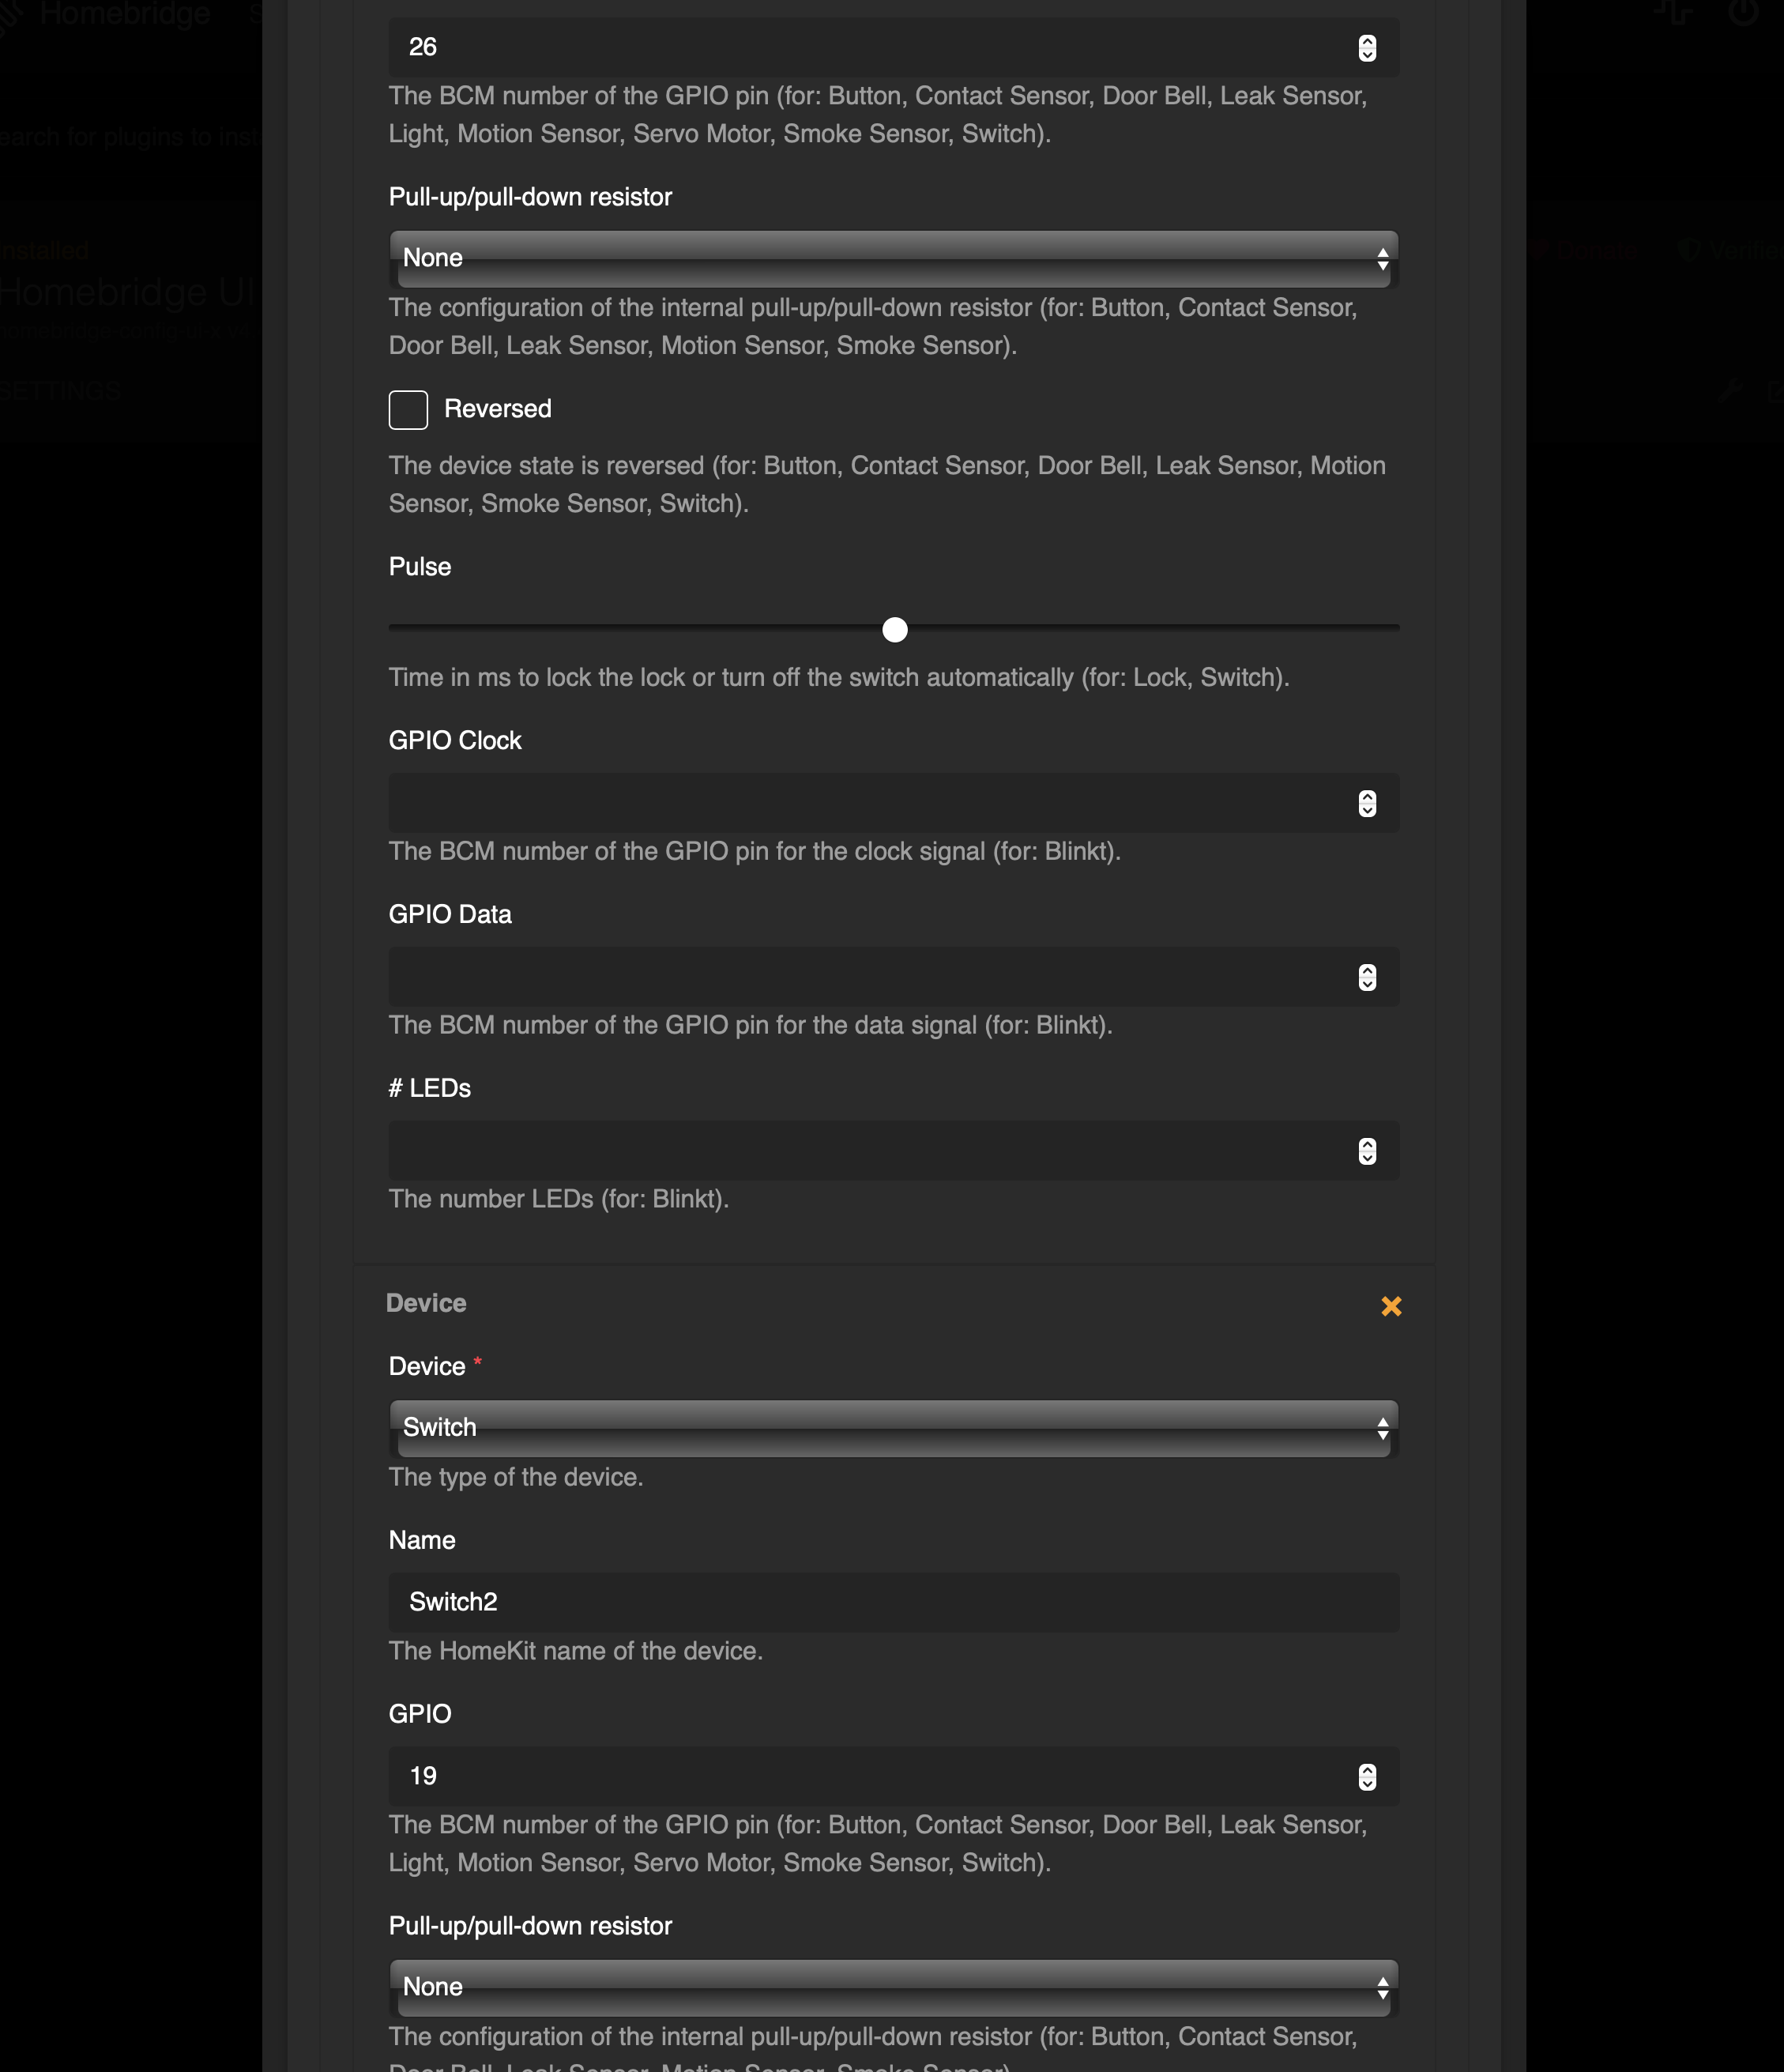The width and height of the screenshot is (1784, 2072).
Task: Open the Device type dropdown showing Switch
Action: [x=894, y=1428]
